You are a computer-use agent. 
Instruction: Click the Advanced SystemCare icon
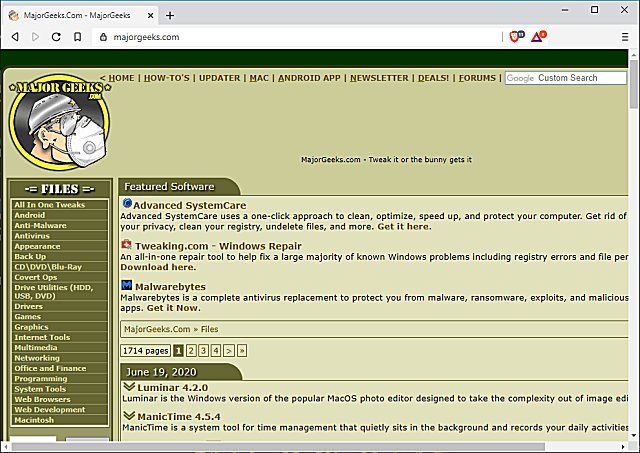(x=127, y=204)
